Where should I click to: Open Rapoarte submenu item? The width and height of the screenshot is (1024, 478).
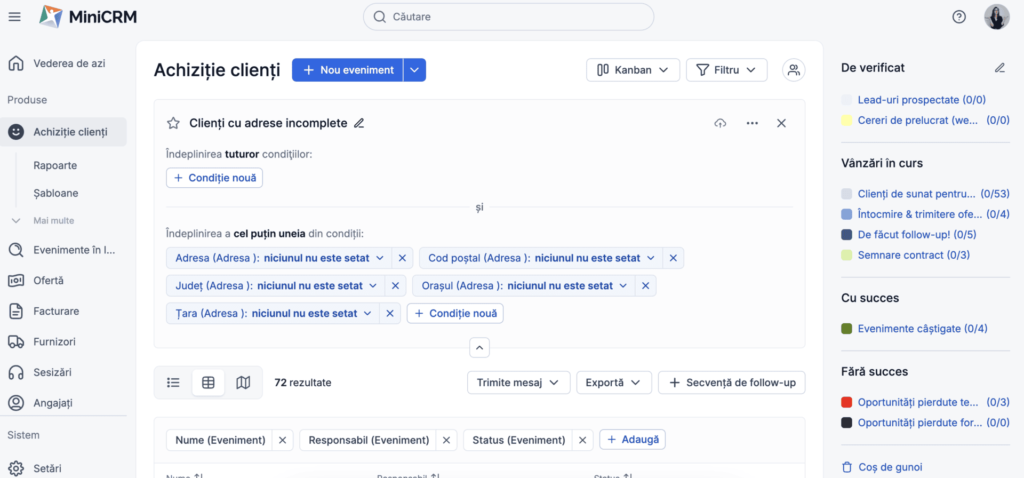tap(55, 165)
